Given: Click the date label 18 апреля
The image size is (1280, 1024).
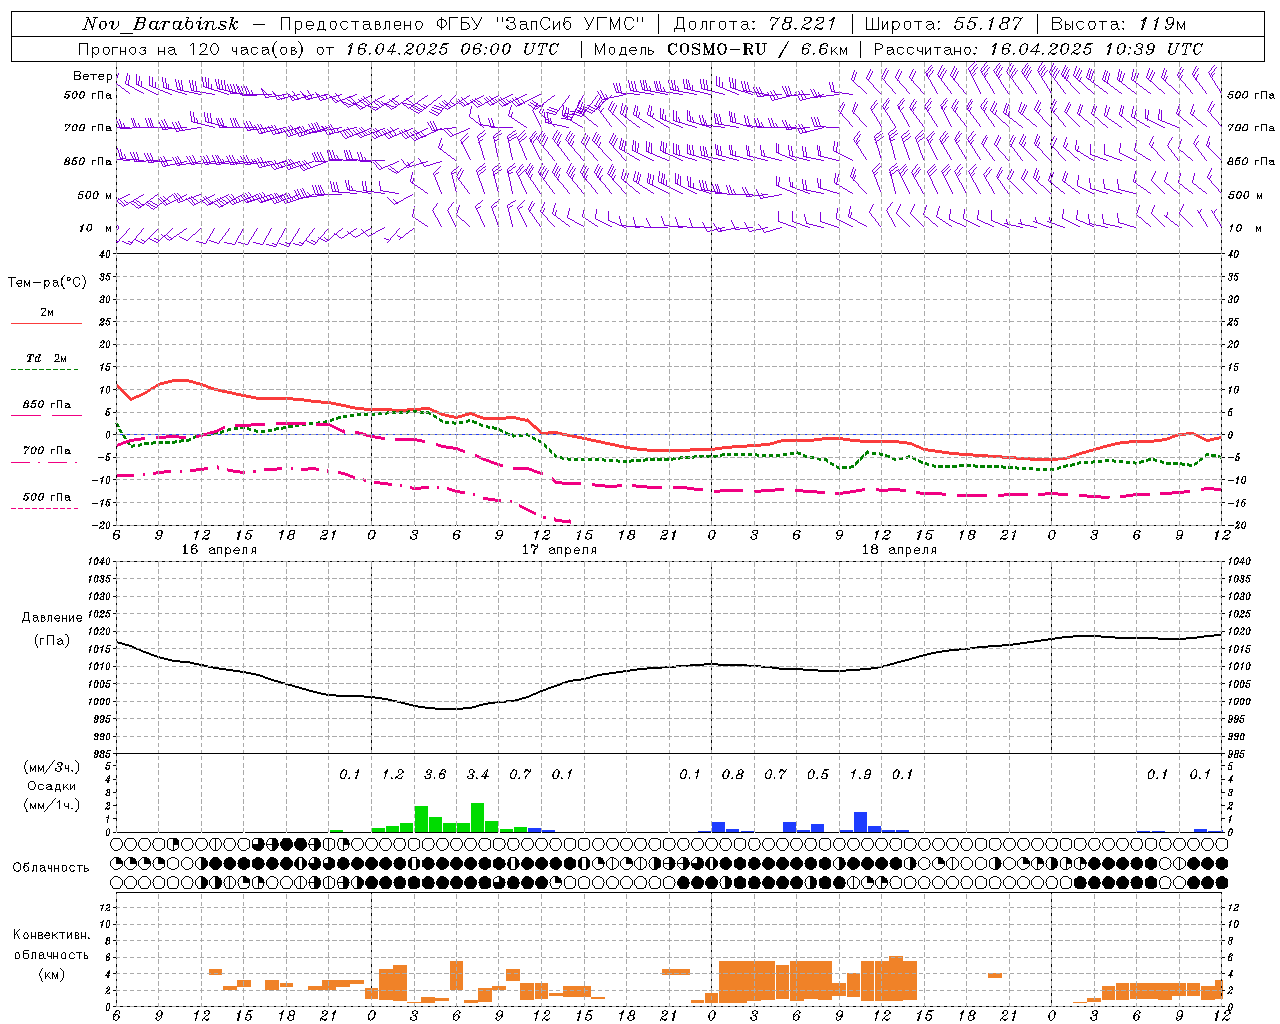Looking at the screenshot, I should click(x=899, y=550).
